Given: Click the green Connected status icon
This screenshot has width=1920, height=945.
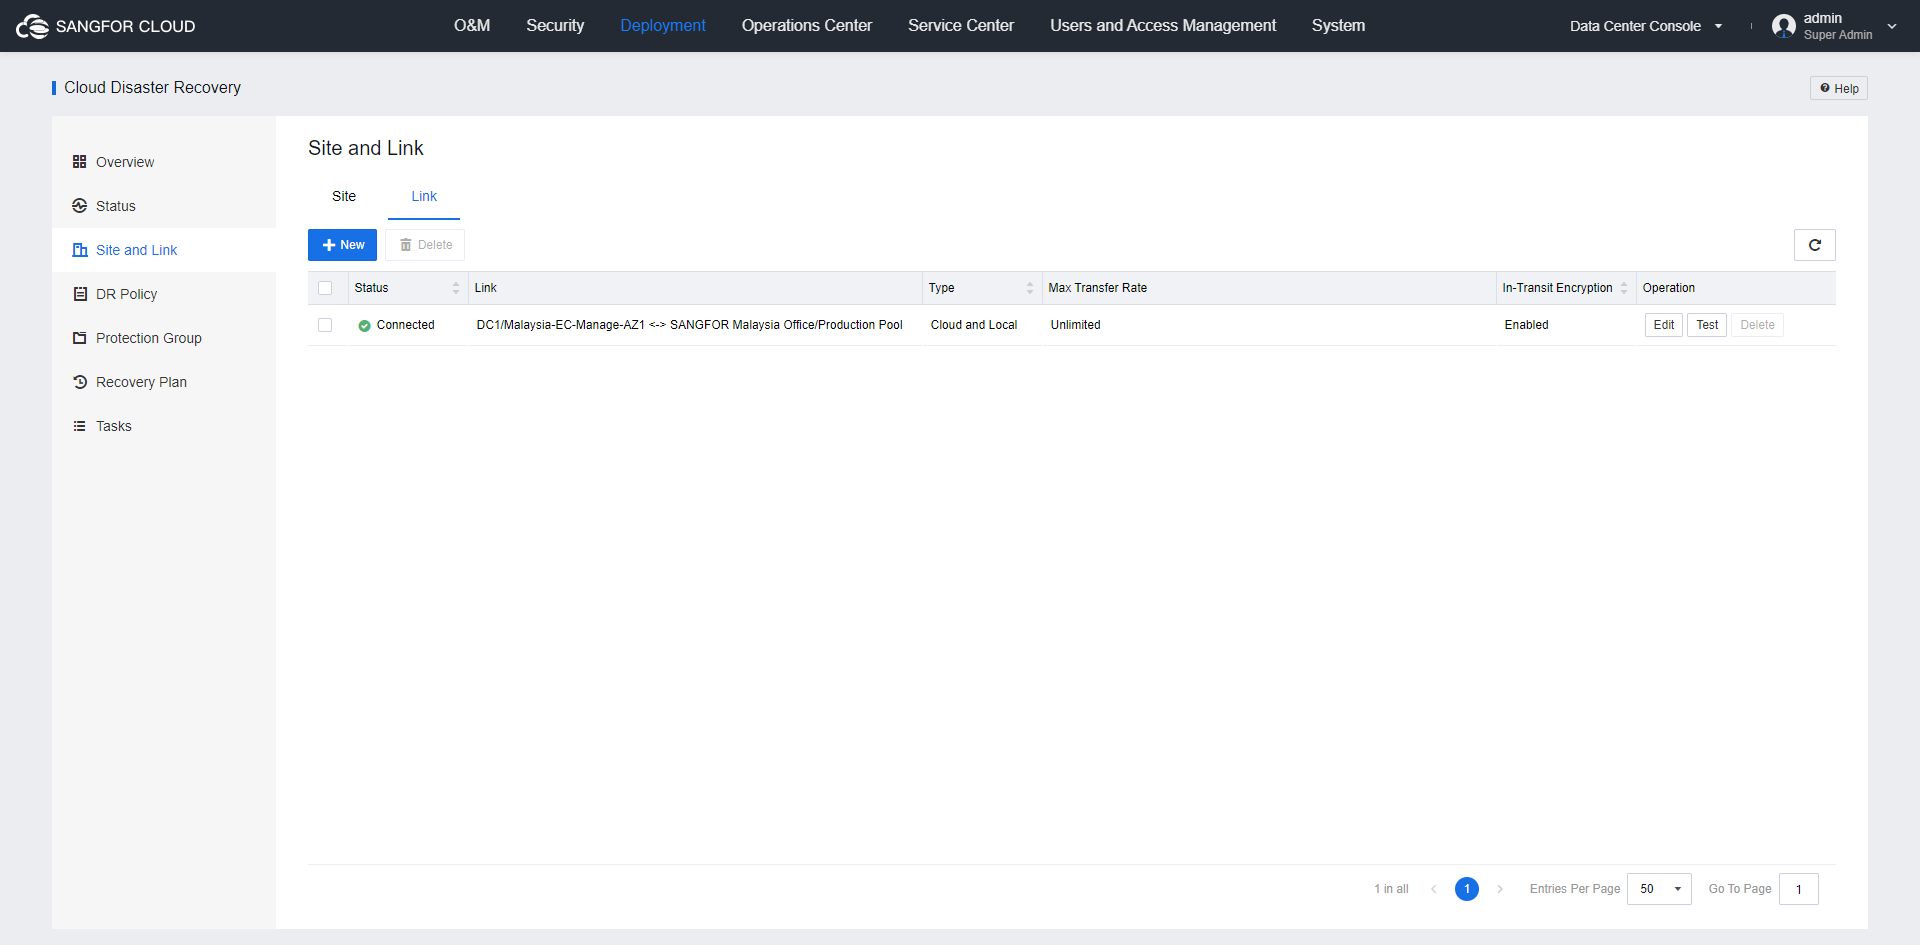Looking at the screenshot, I should pyautogui.click(x=364, y=326).
